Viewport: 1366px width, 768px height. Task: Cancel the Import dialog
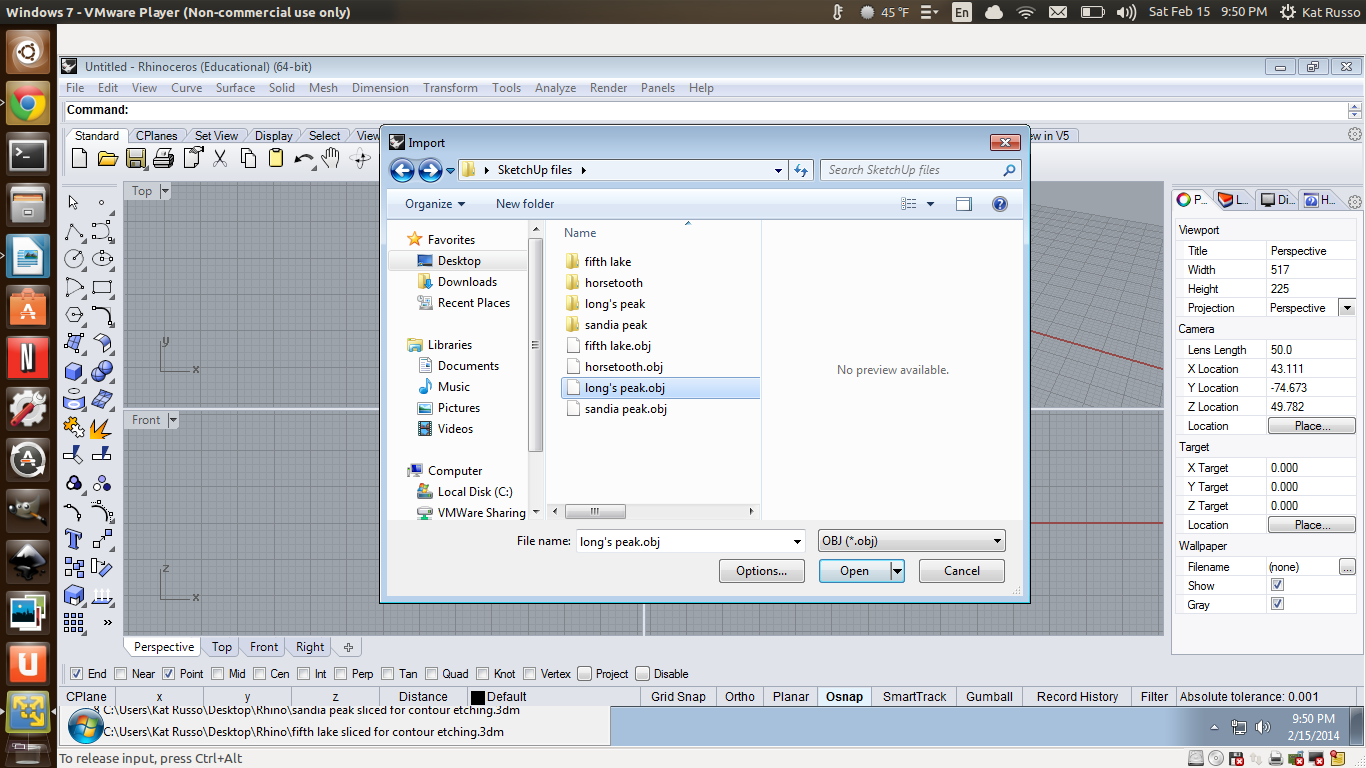tap(962, 571)
